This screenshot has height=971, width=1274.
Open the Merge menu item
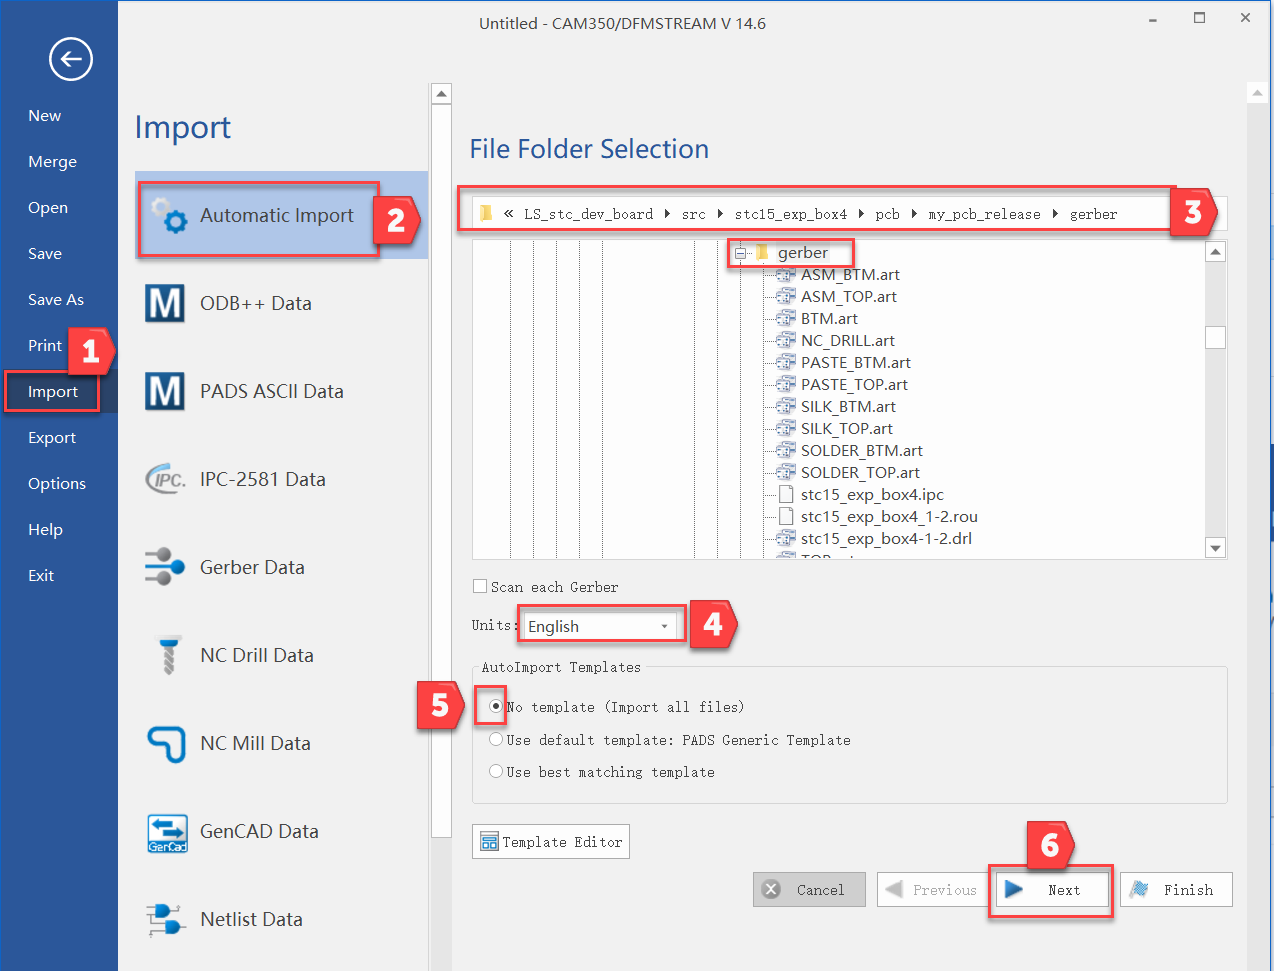[x=52, y=162]
